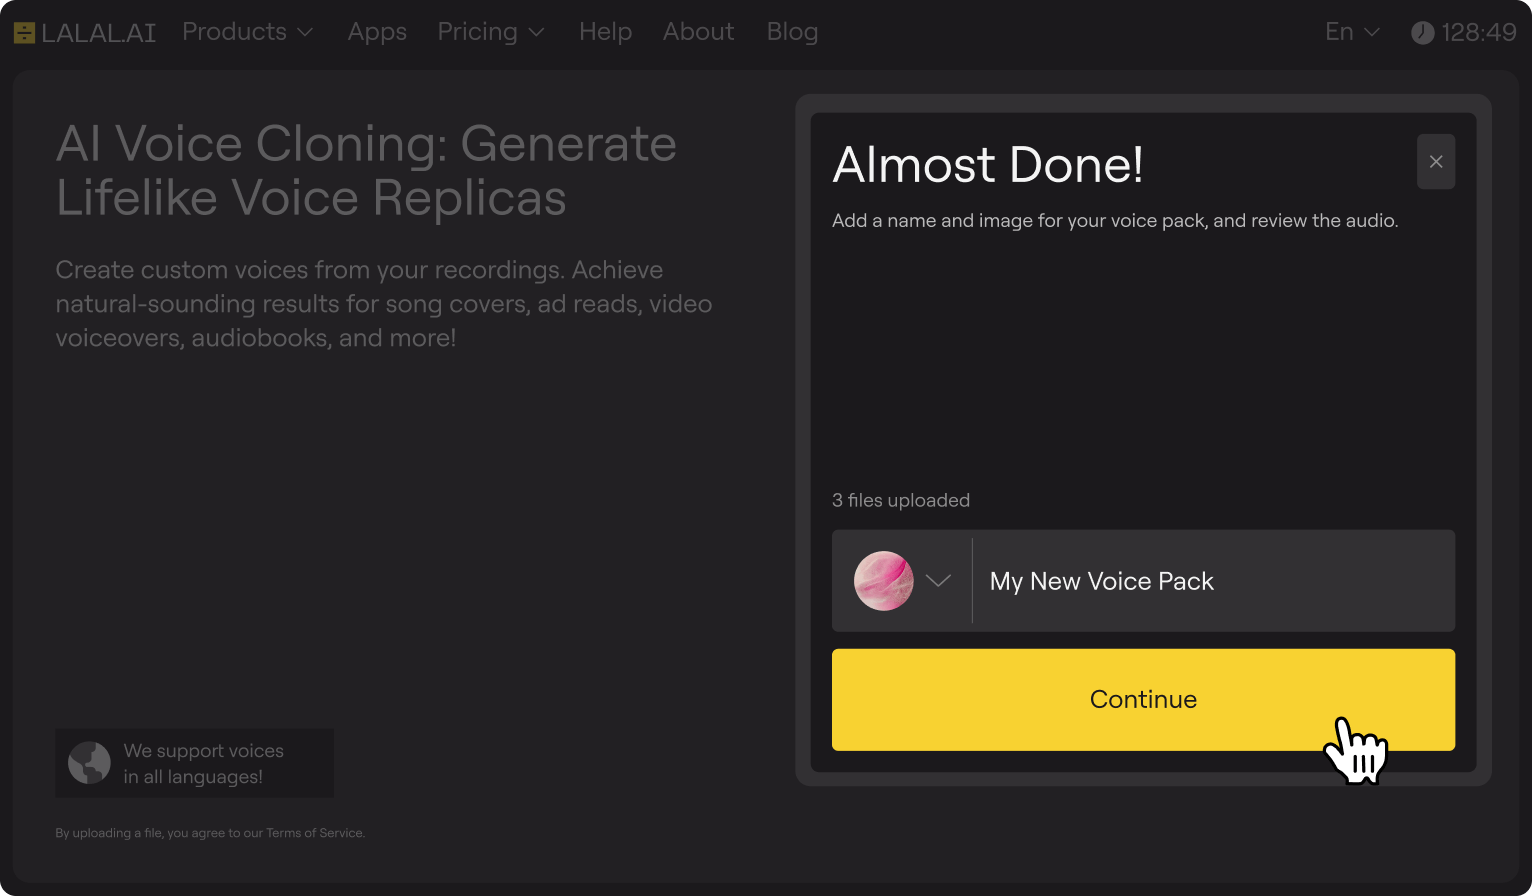Open the Help page

pos(605,32)
